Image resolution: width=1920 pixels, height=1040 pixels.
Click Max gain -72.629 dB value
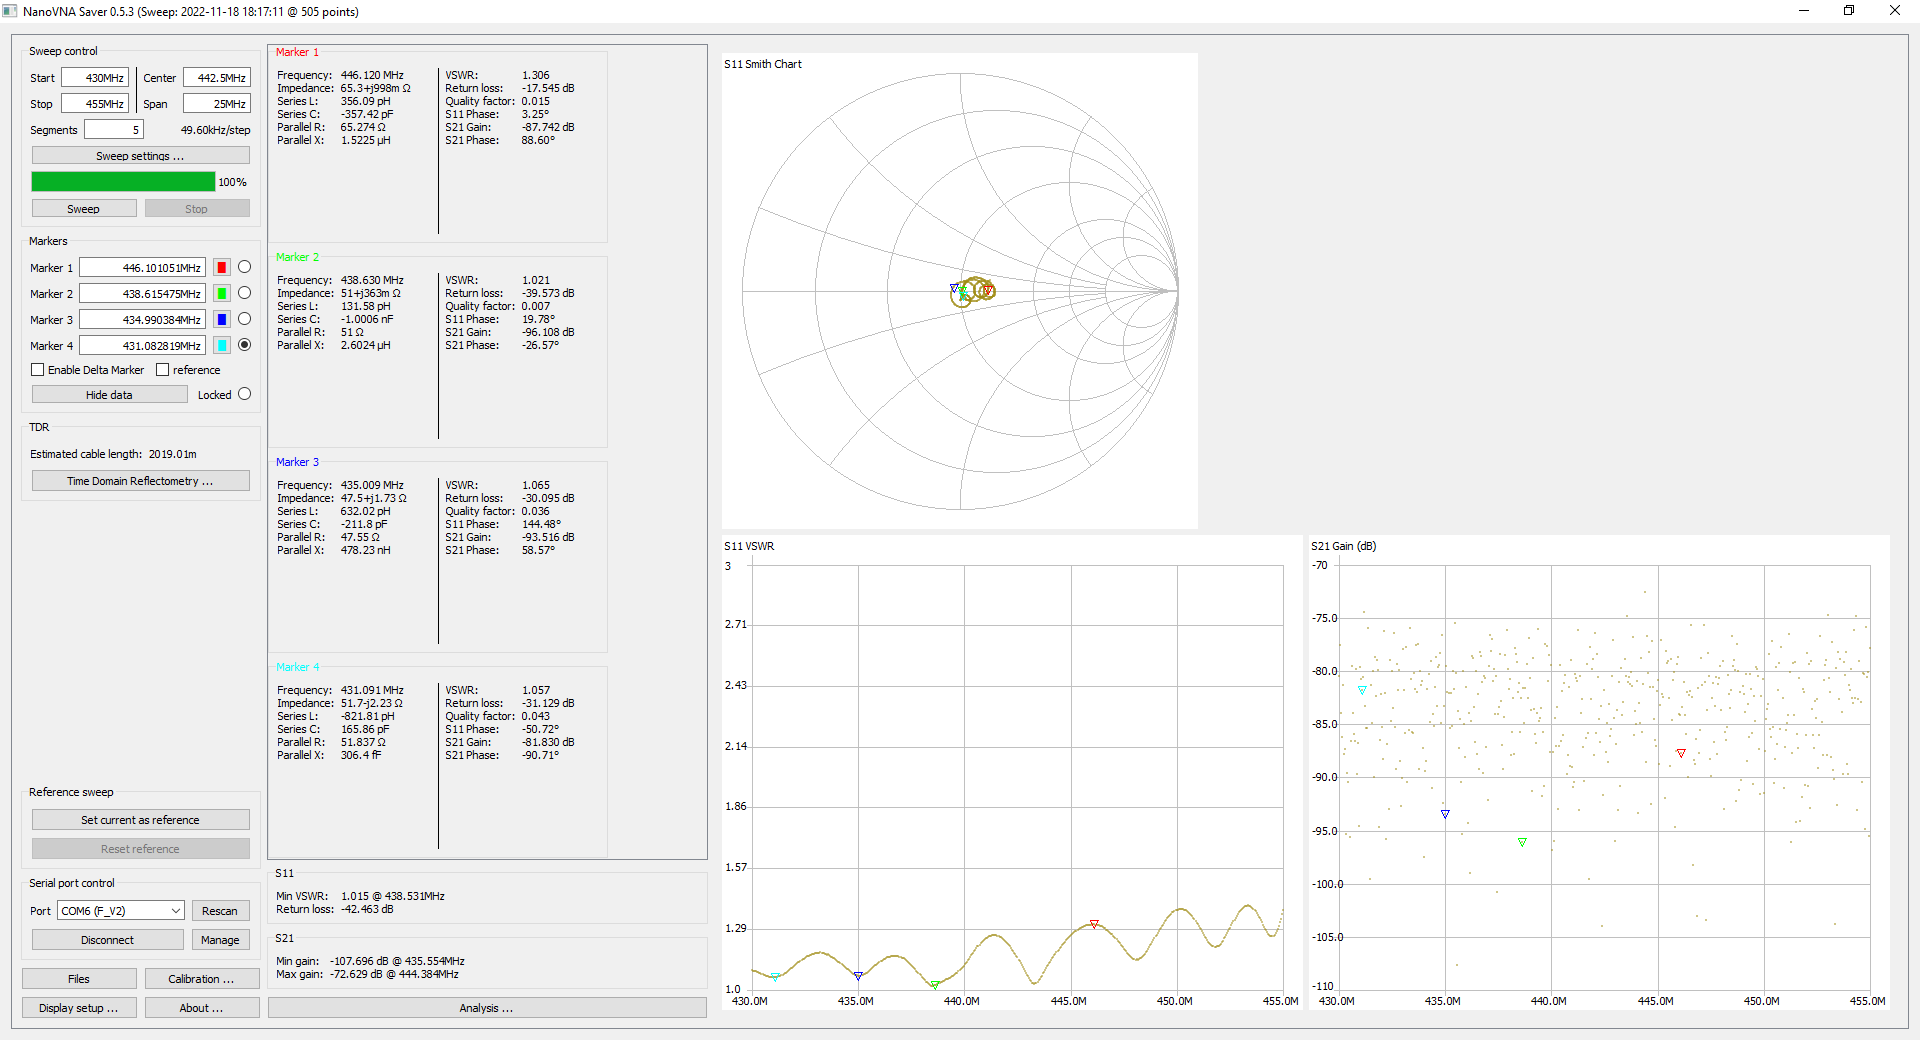[x=394, y=974]
